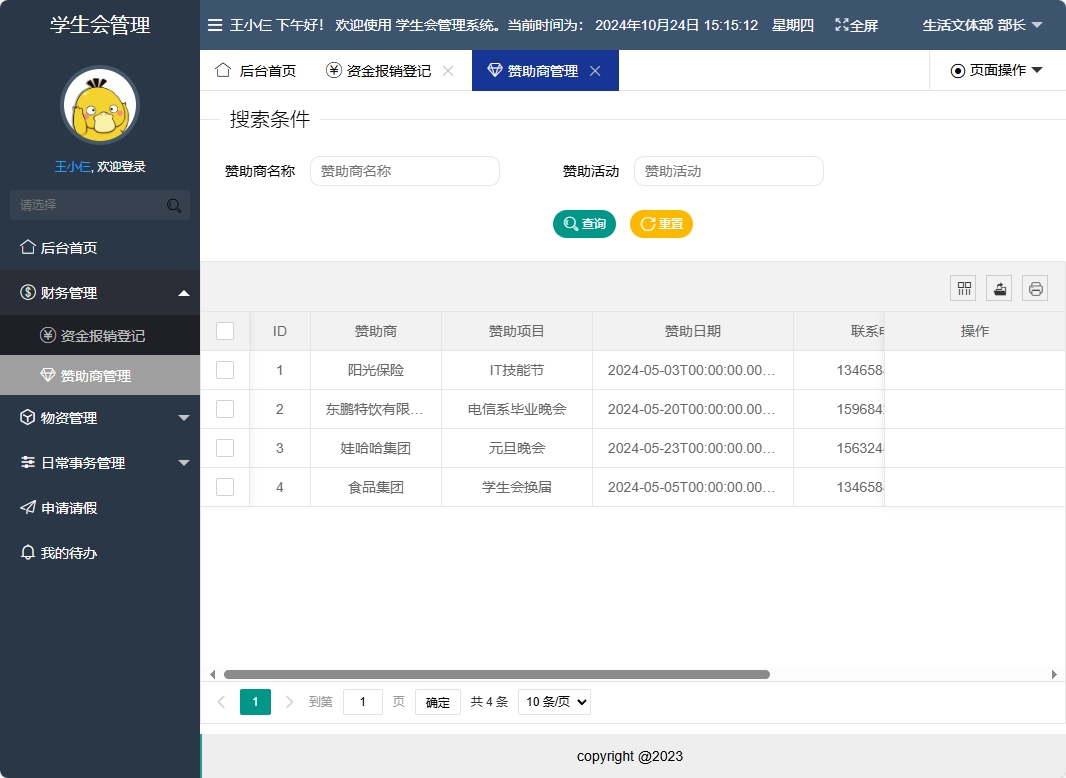Click the hamburger menu icon in the top bar
The height and width of the screenshot is (778, 1066).
pos(214,25)
